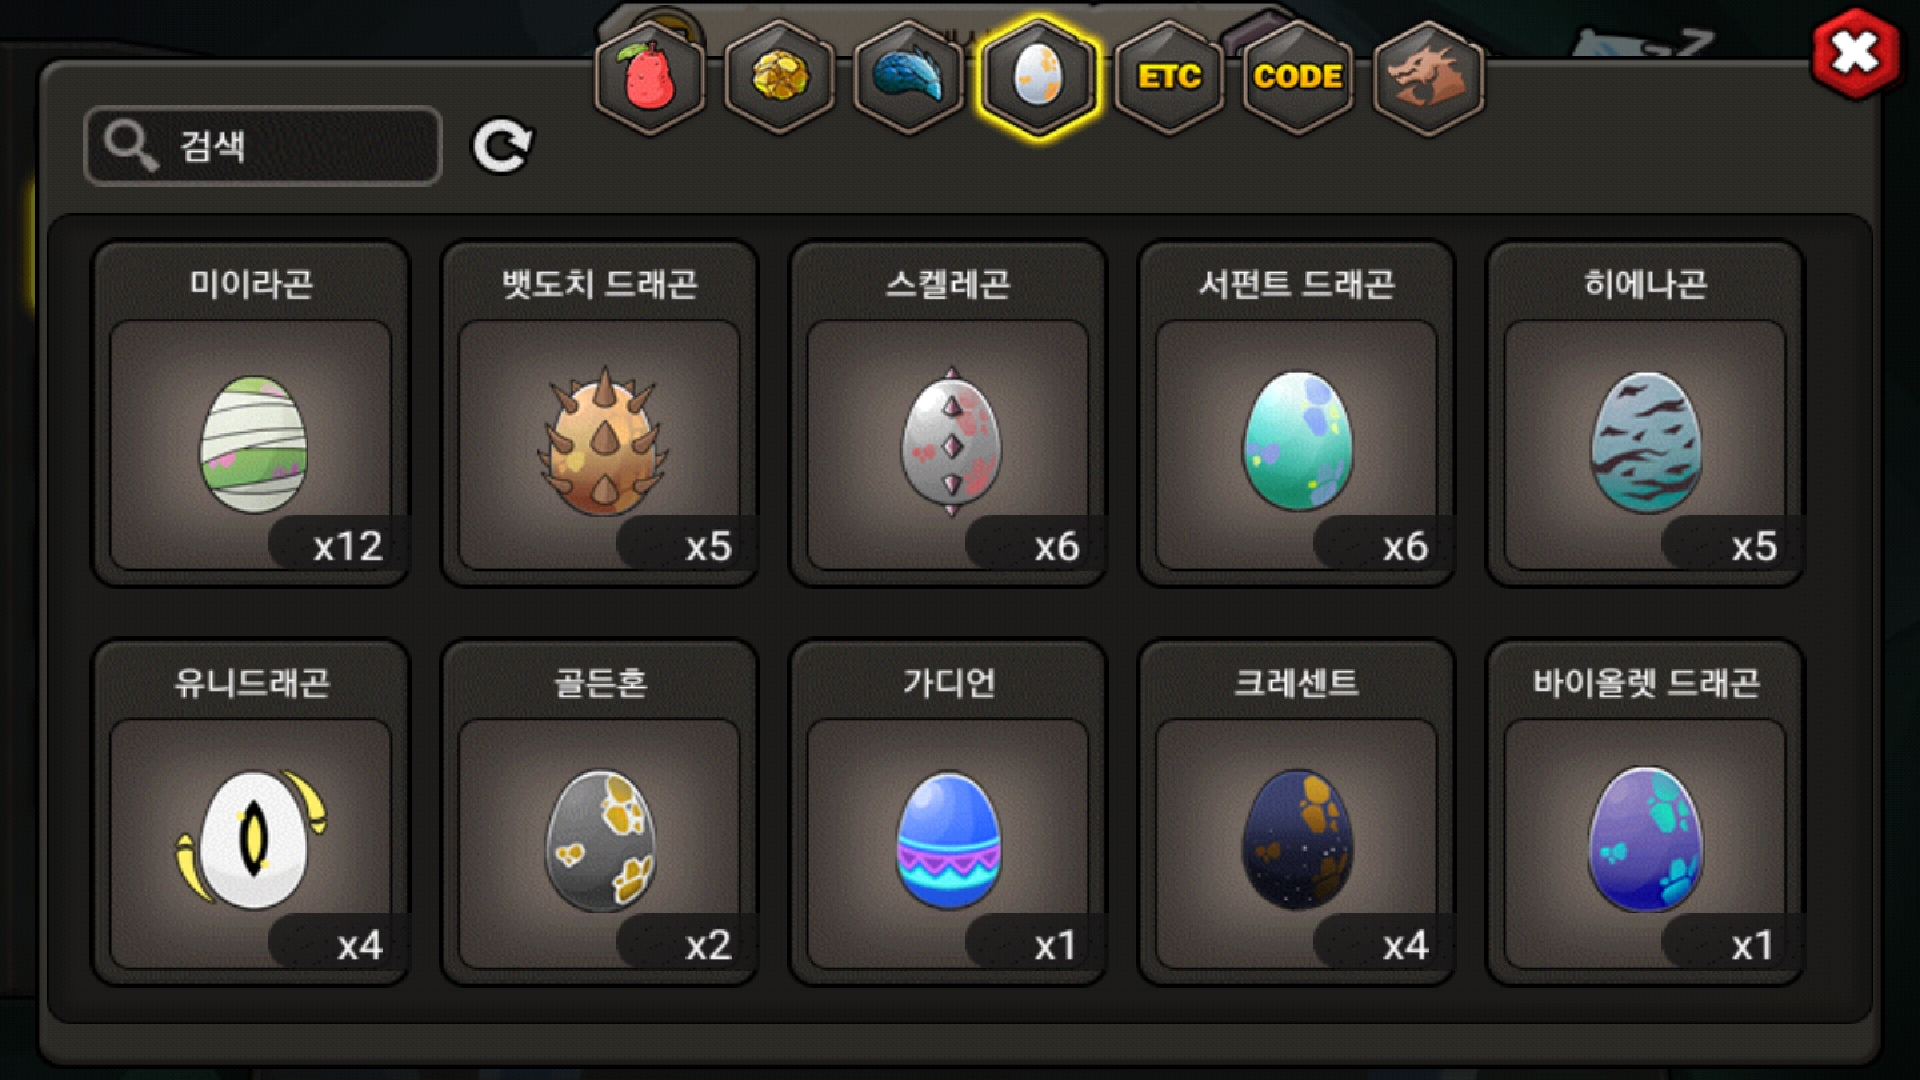
Task: Open the fruit food tab
Action: 650,77
